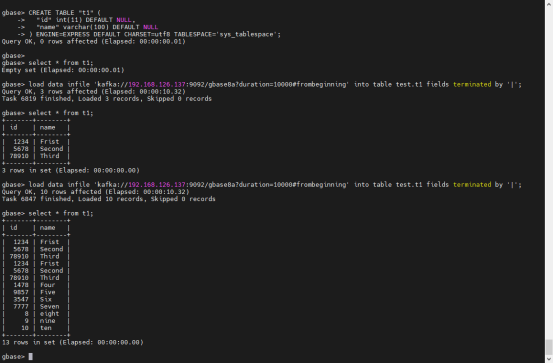The image size is (554, 364).
Task: Click 'Query OK, 0 rows affected' message
Action: [x=93, y=41]
